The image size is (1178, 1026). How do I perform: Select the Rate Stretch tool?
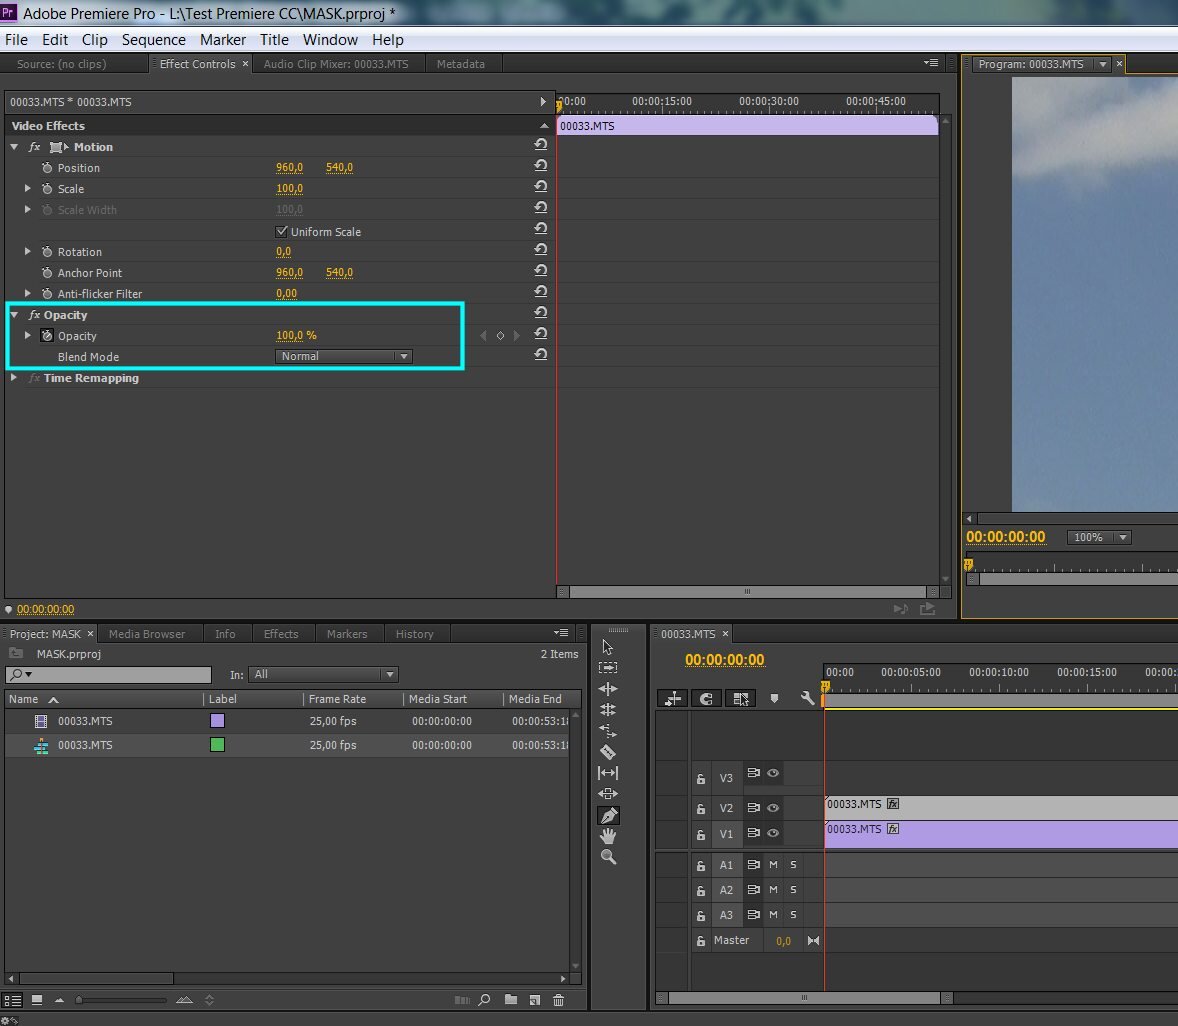[x=608, y=730]
